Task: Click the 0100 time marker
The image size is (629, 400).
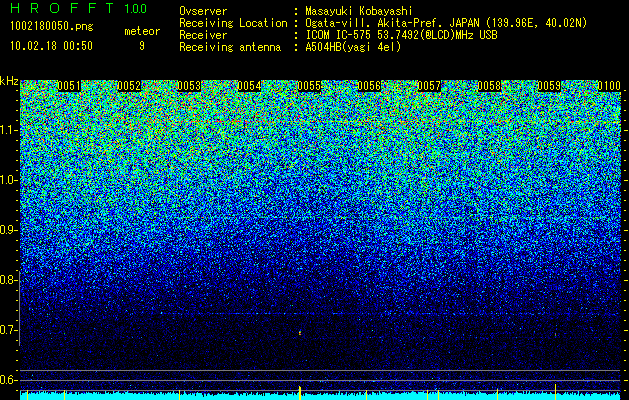Action: point(609,86)
